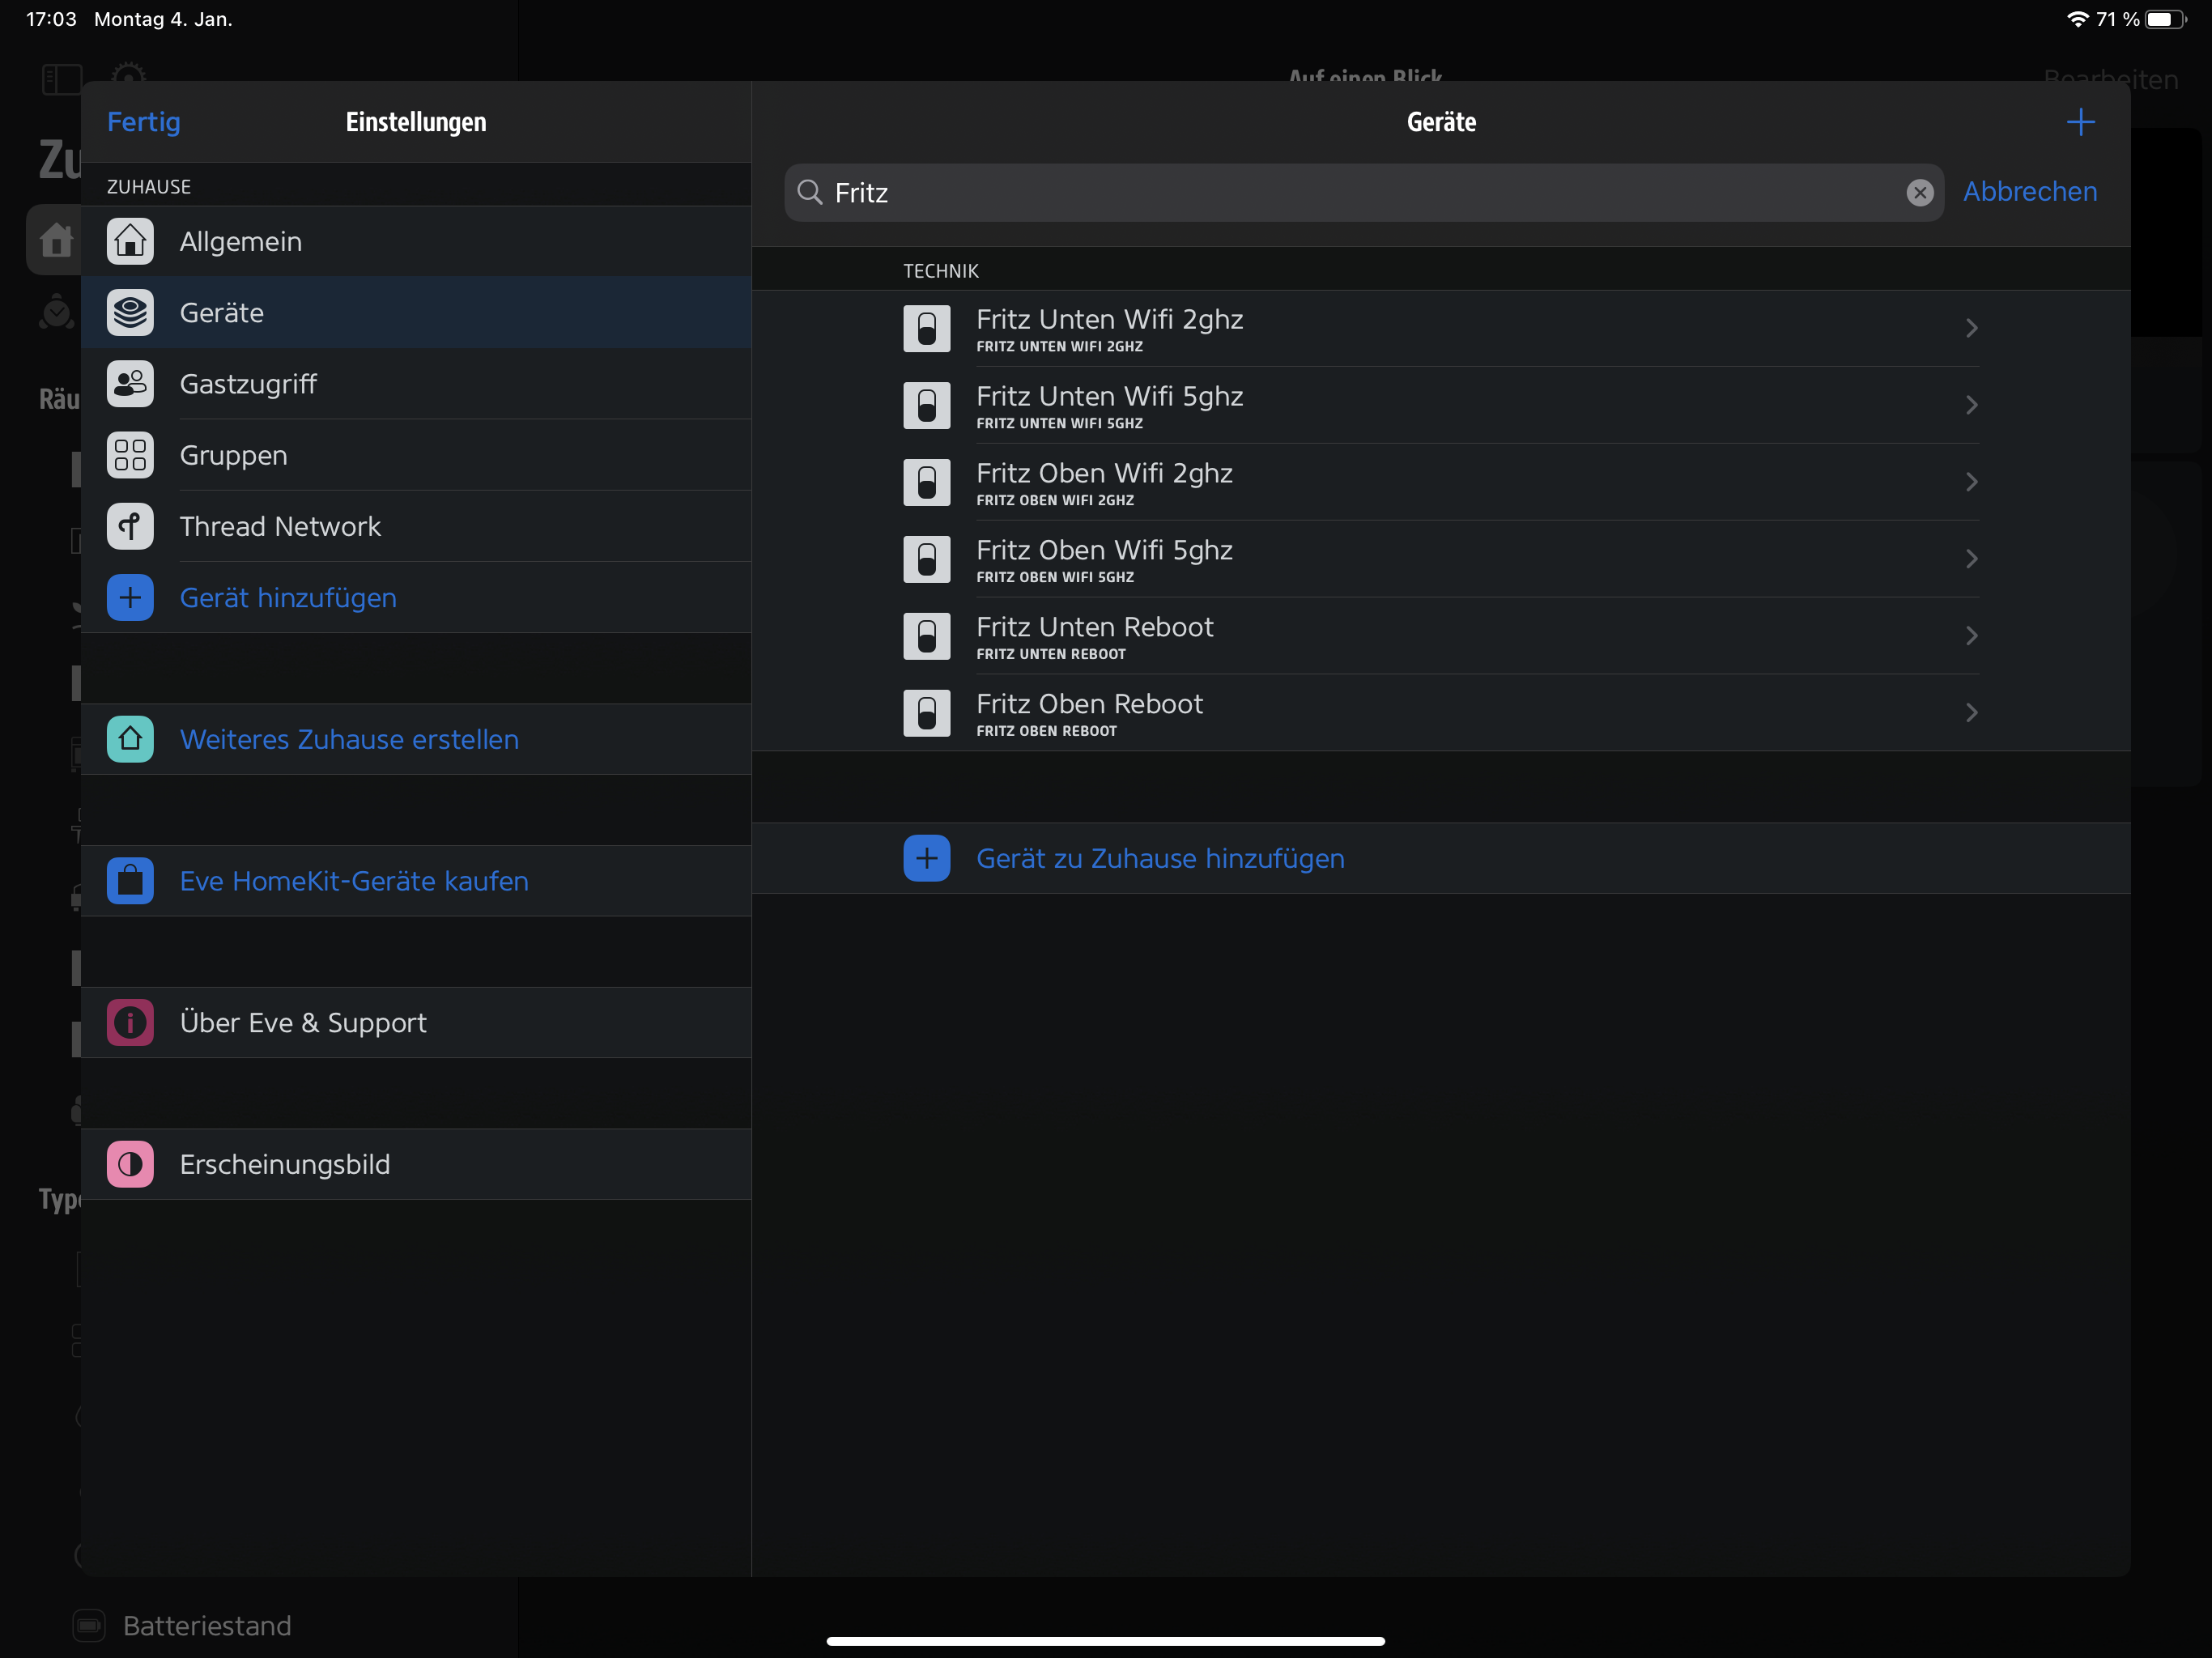Tap the Über Eve info icon
2212x1658 pixels.
pos(130,1022)
